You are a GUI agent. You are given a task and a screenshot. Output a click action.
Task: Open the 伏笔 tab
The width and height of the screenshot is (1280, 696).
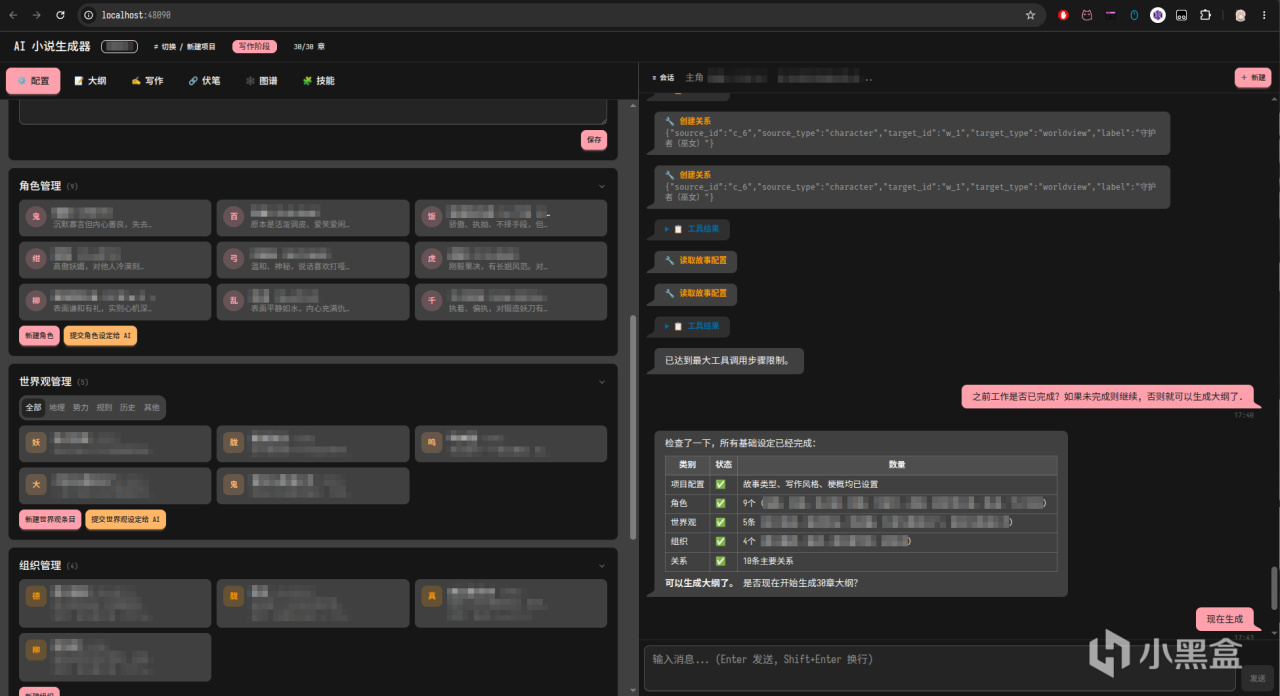(204, 81)
